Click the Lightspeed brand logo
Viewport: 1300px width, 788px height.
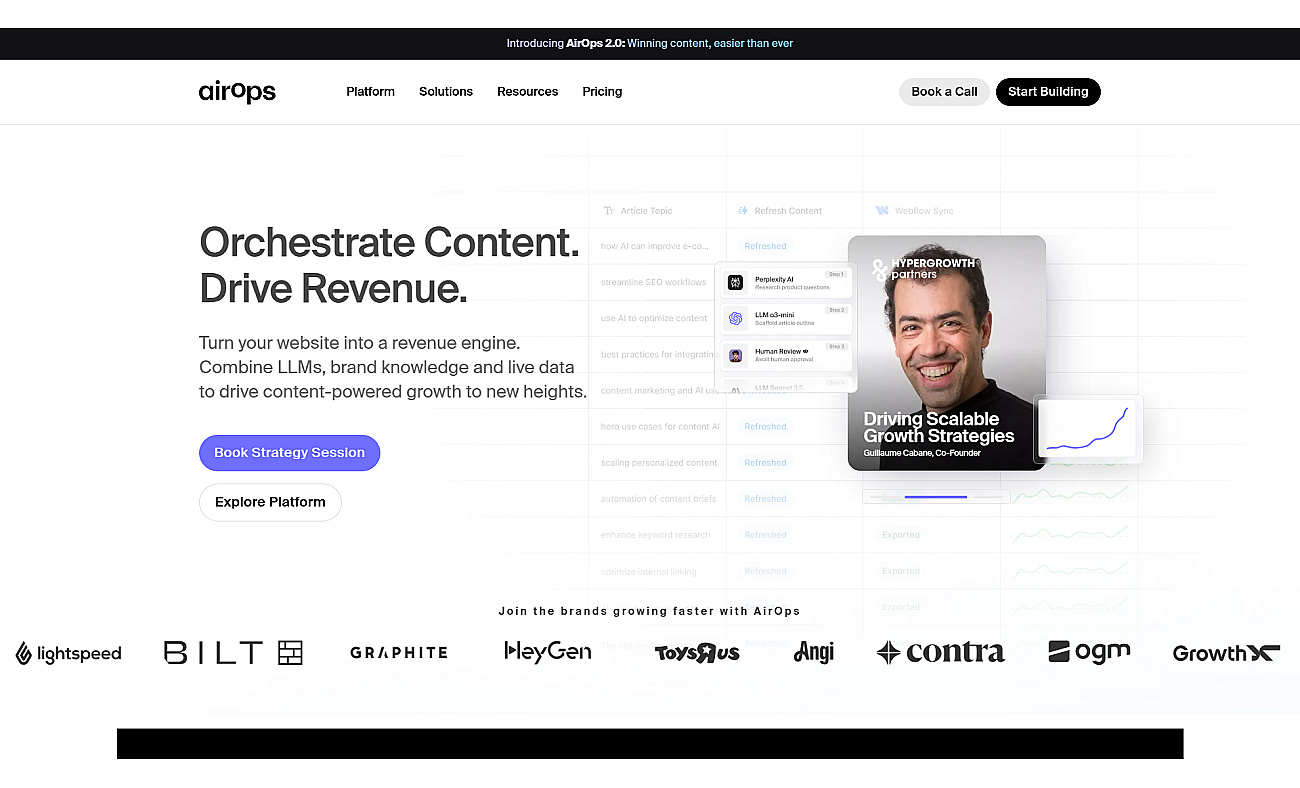tap(69, 654)
